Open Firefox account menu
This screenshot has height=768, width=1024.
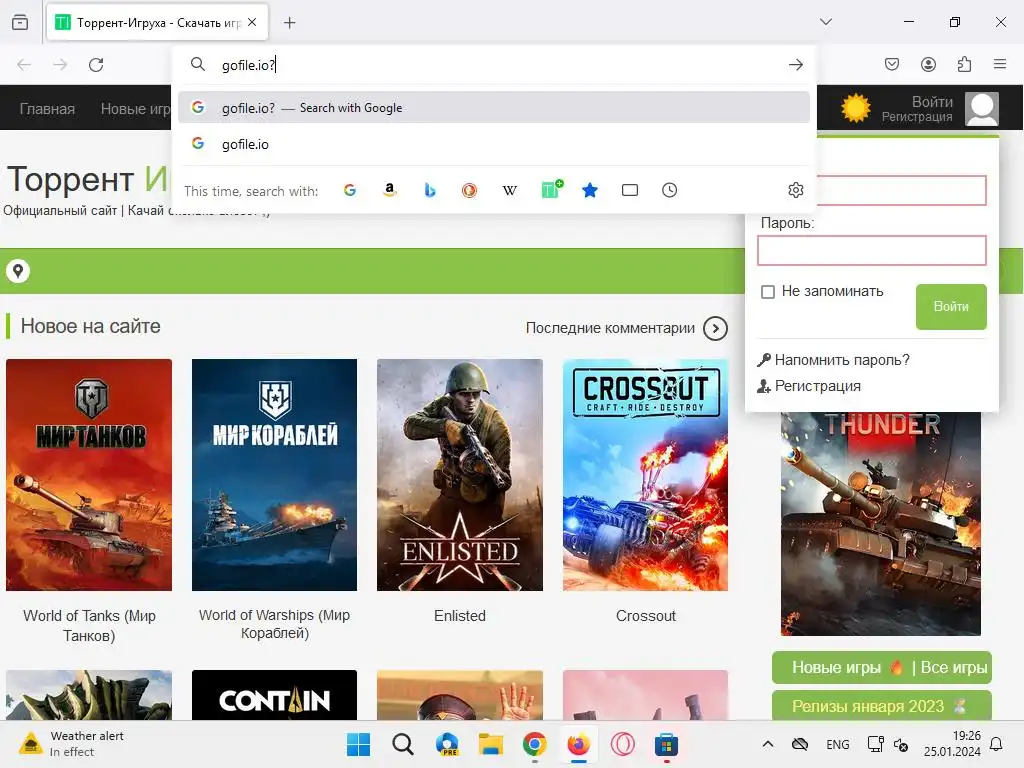928,64
